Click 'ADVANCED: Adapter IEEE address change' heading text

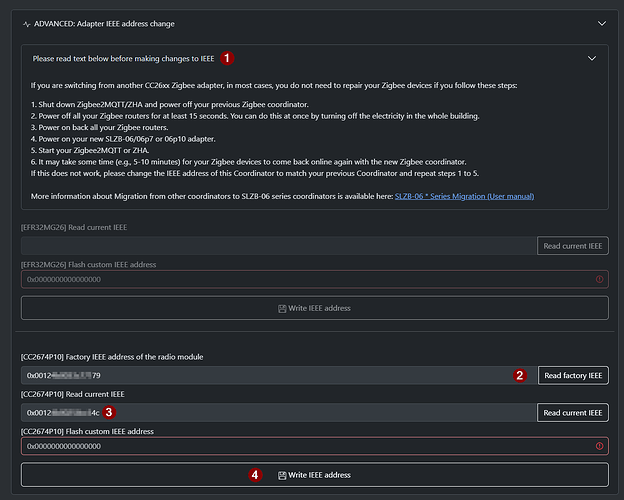click(104, 24)
